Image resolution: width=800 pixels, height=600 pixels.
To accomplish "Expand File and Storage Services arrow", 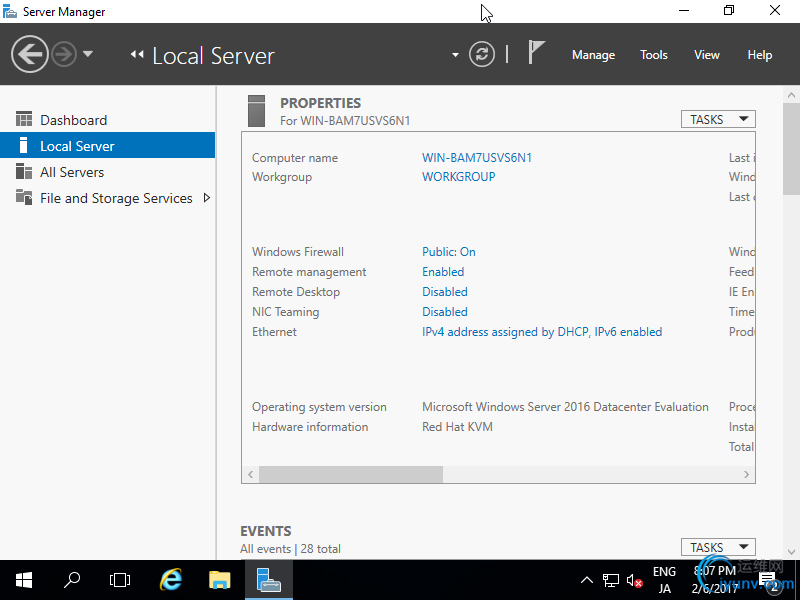I will 207,198.
